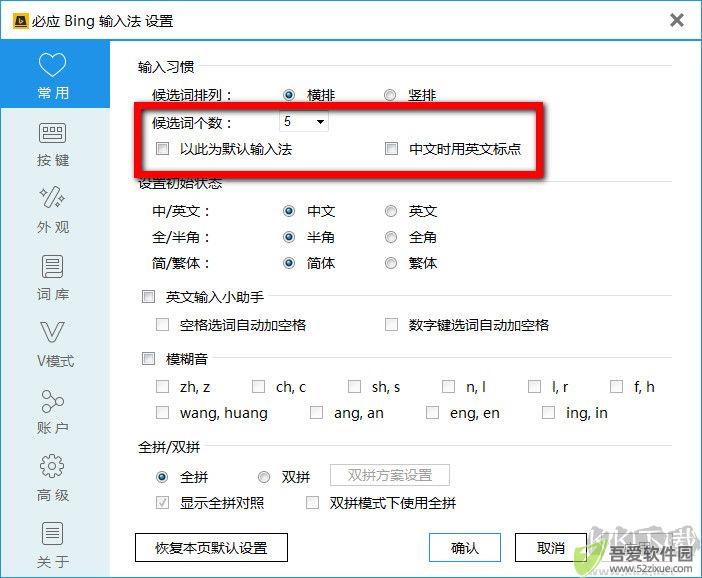Check the sh, s fuzzy option
702x578 pixels.
354,386
